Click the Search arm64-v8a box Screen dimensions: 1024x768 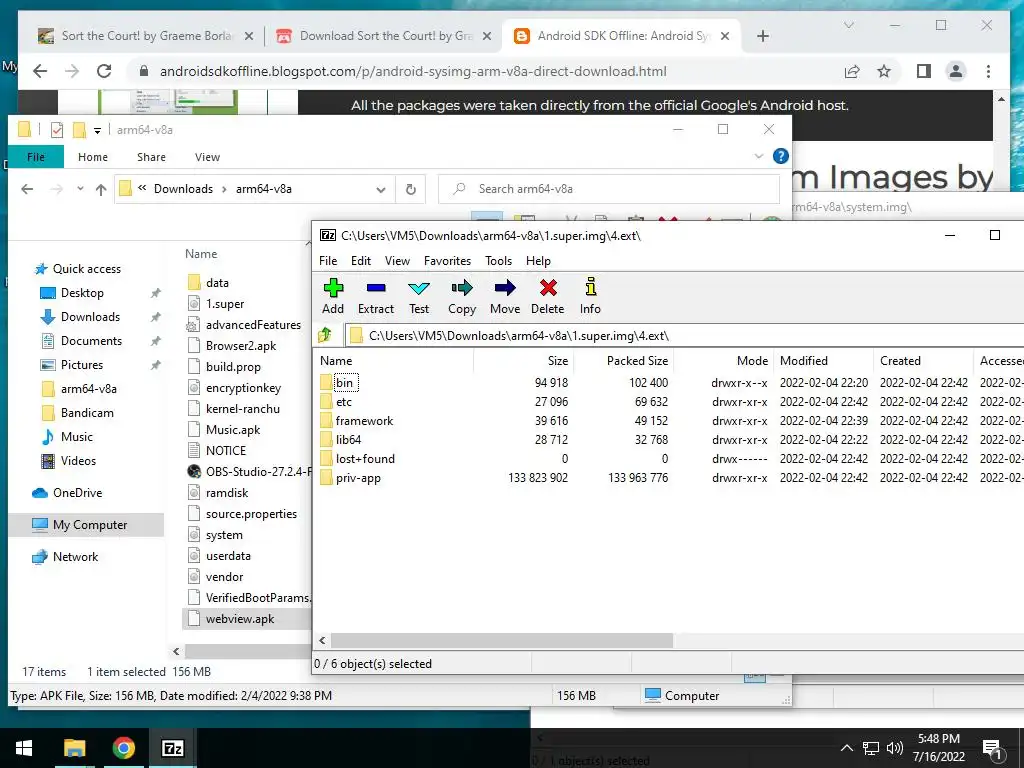[x=609, y=189]
